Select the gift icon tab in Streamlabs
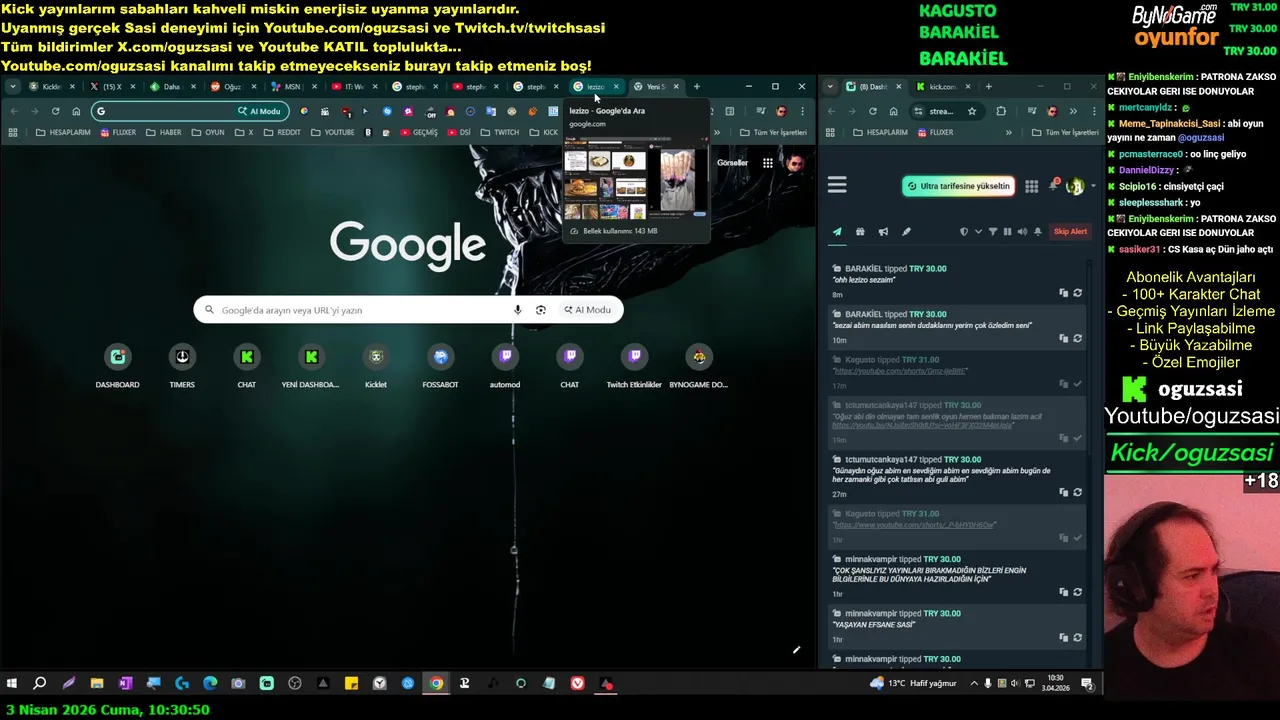 860,232
